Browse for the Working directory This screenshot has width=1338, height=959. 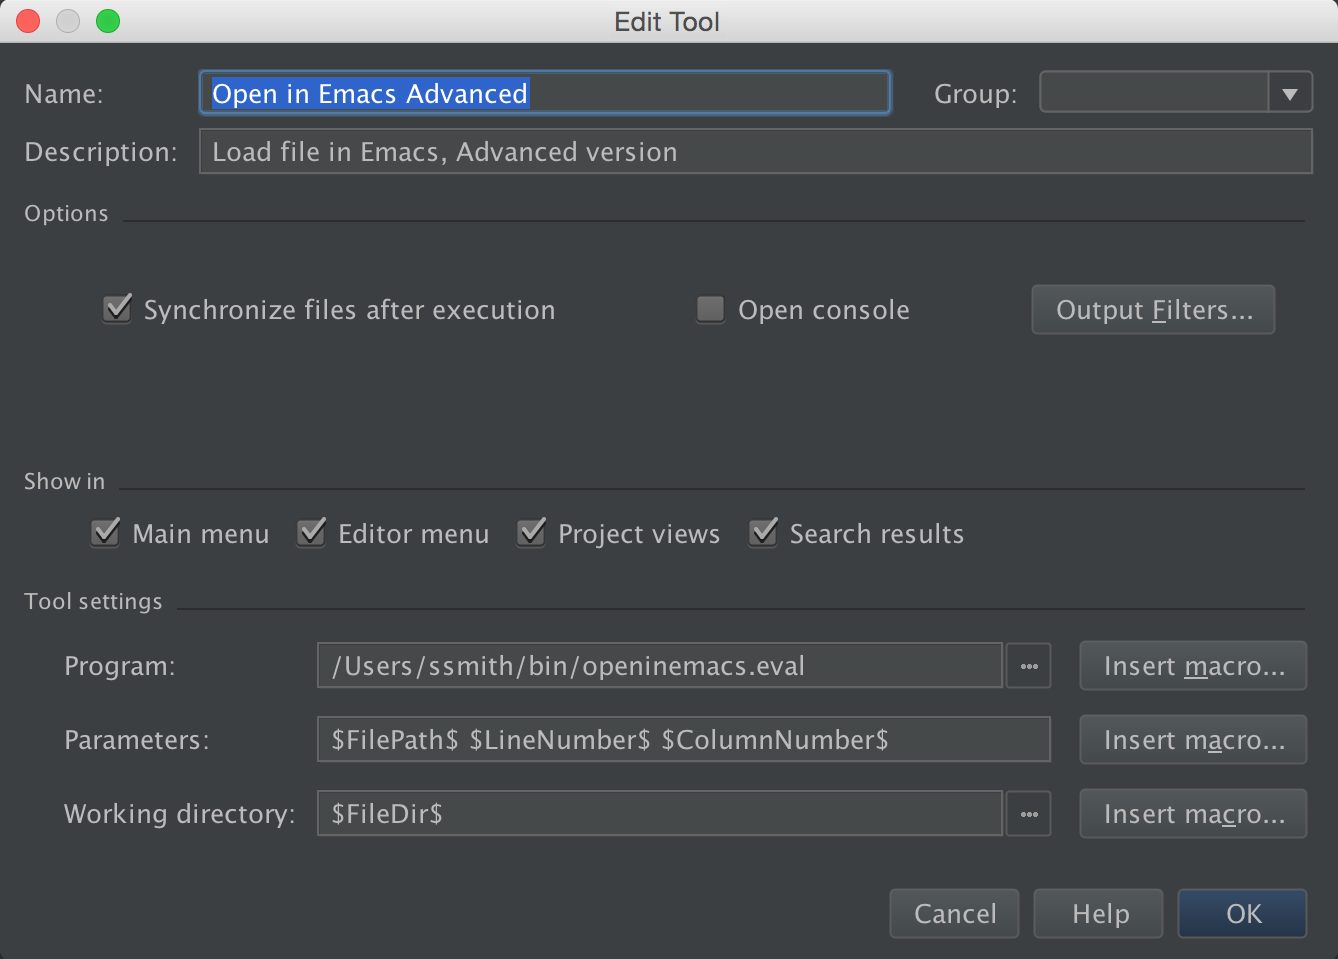coord(1028,813)
